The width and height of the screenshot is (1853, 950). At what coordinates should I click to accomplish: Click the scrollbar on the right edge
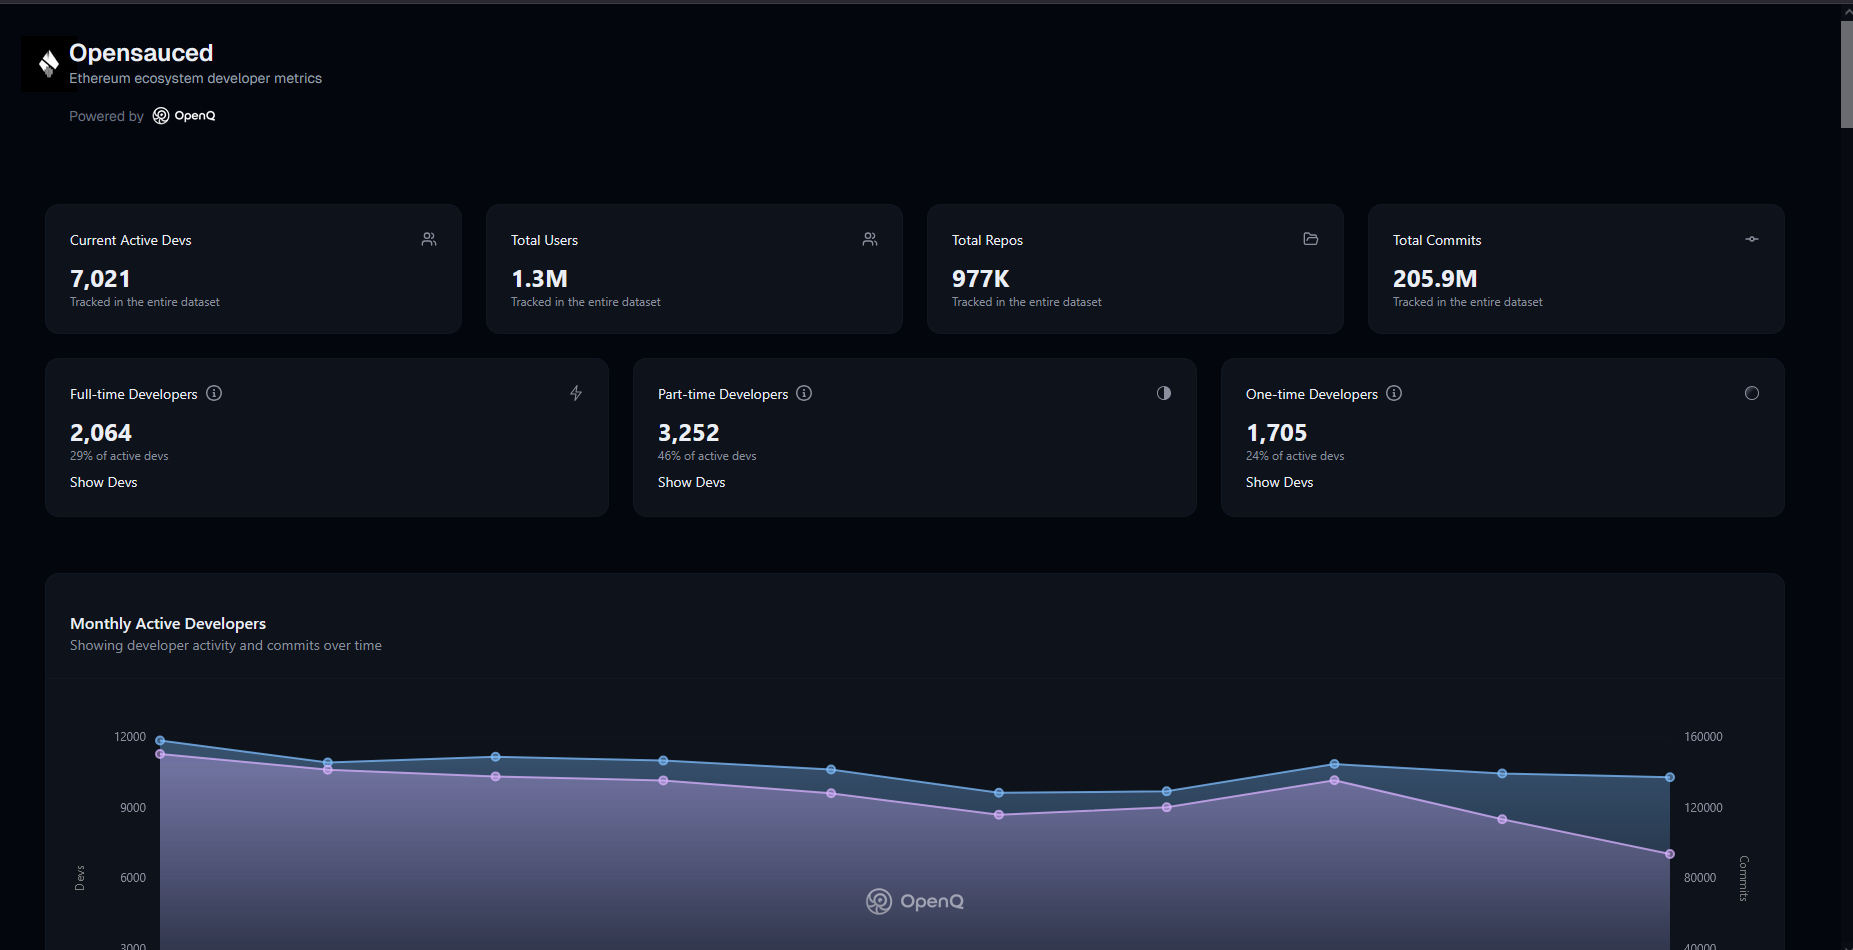(x=1845, y=70)
